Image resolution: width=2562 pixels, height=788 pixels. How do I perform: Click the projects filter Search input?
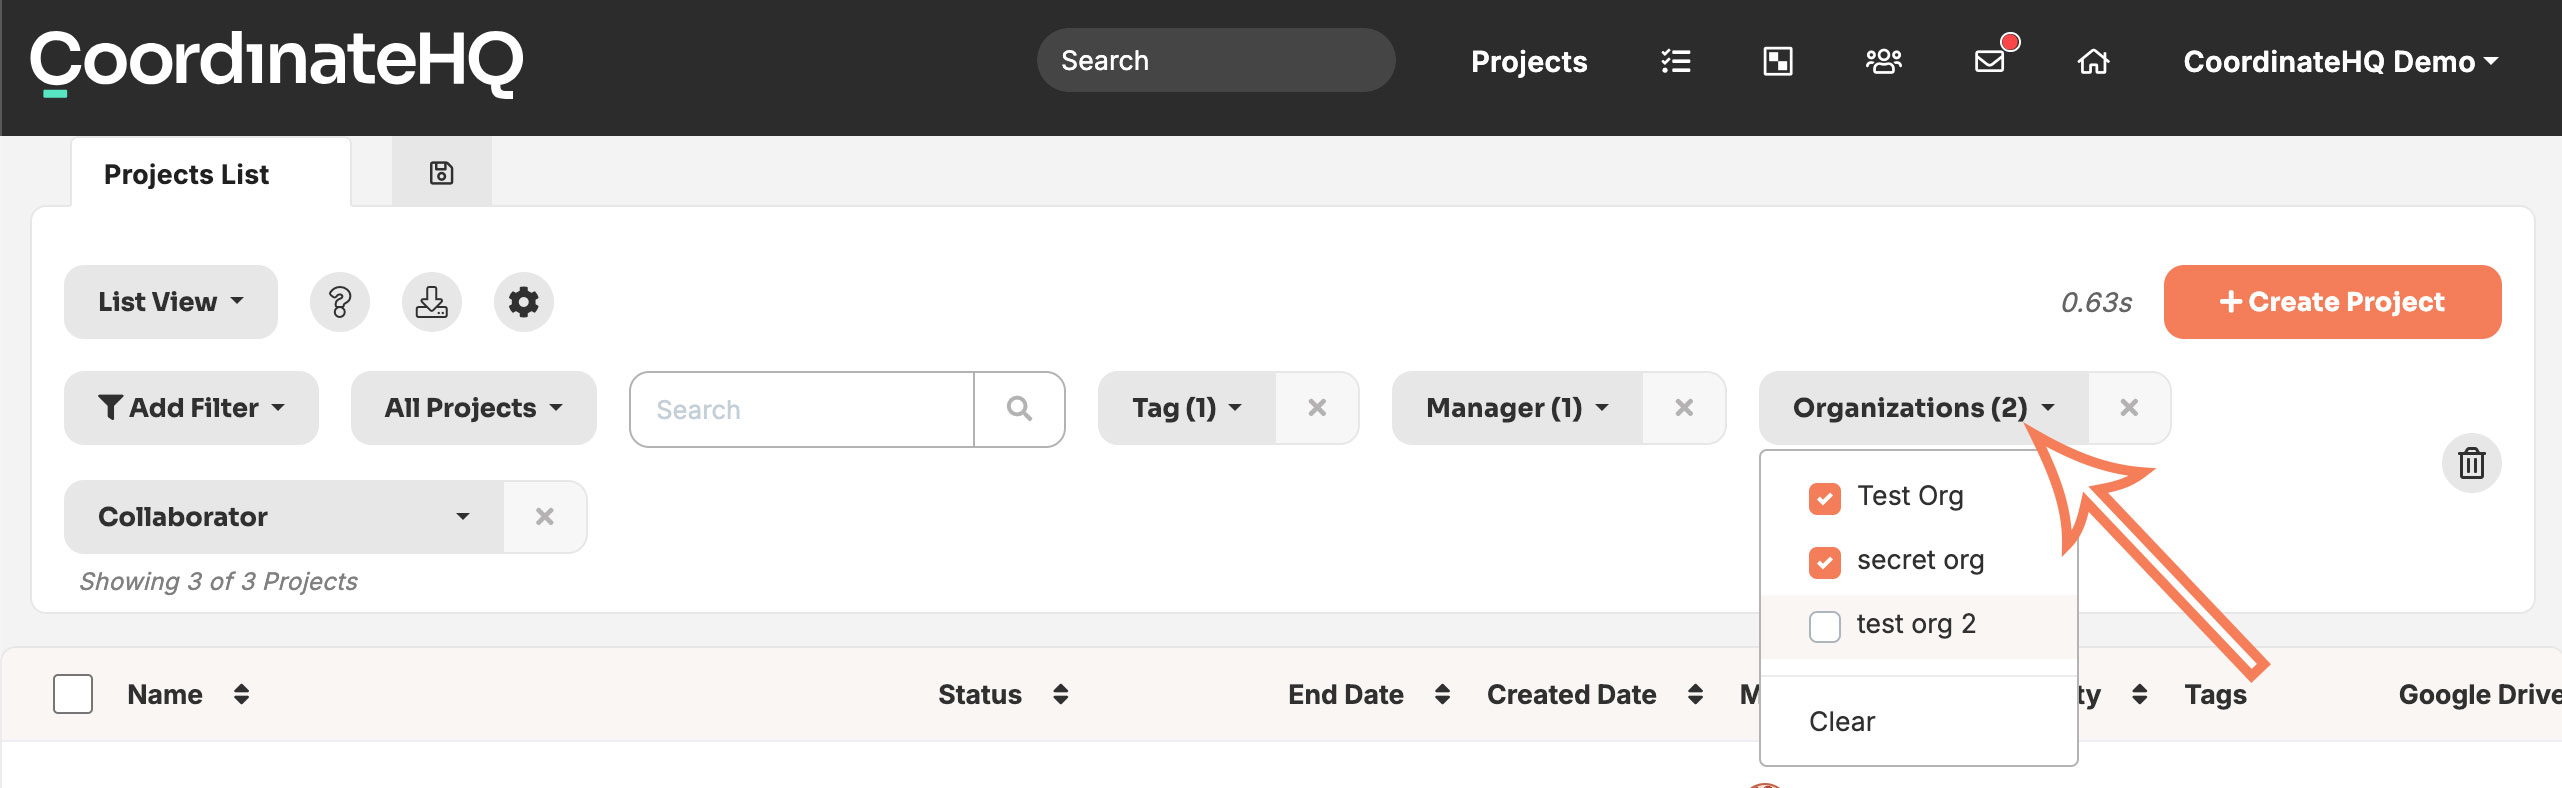click(802, 409)
